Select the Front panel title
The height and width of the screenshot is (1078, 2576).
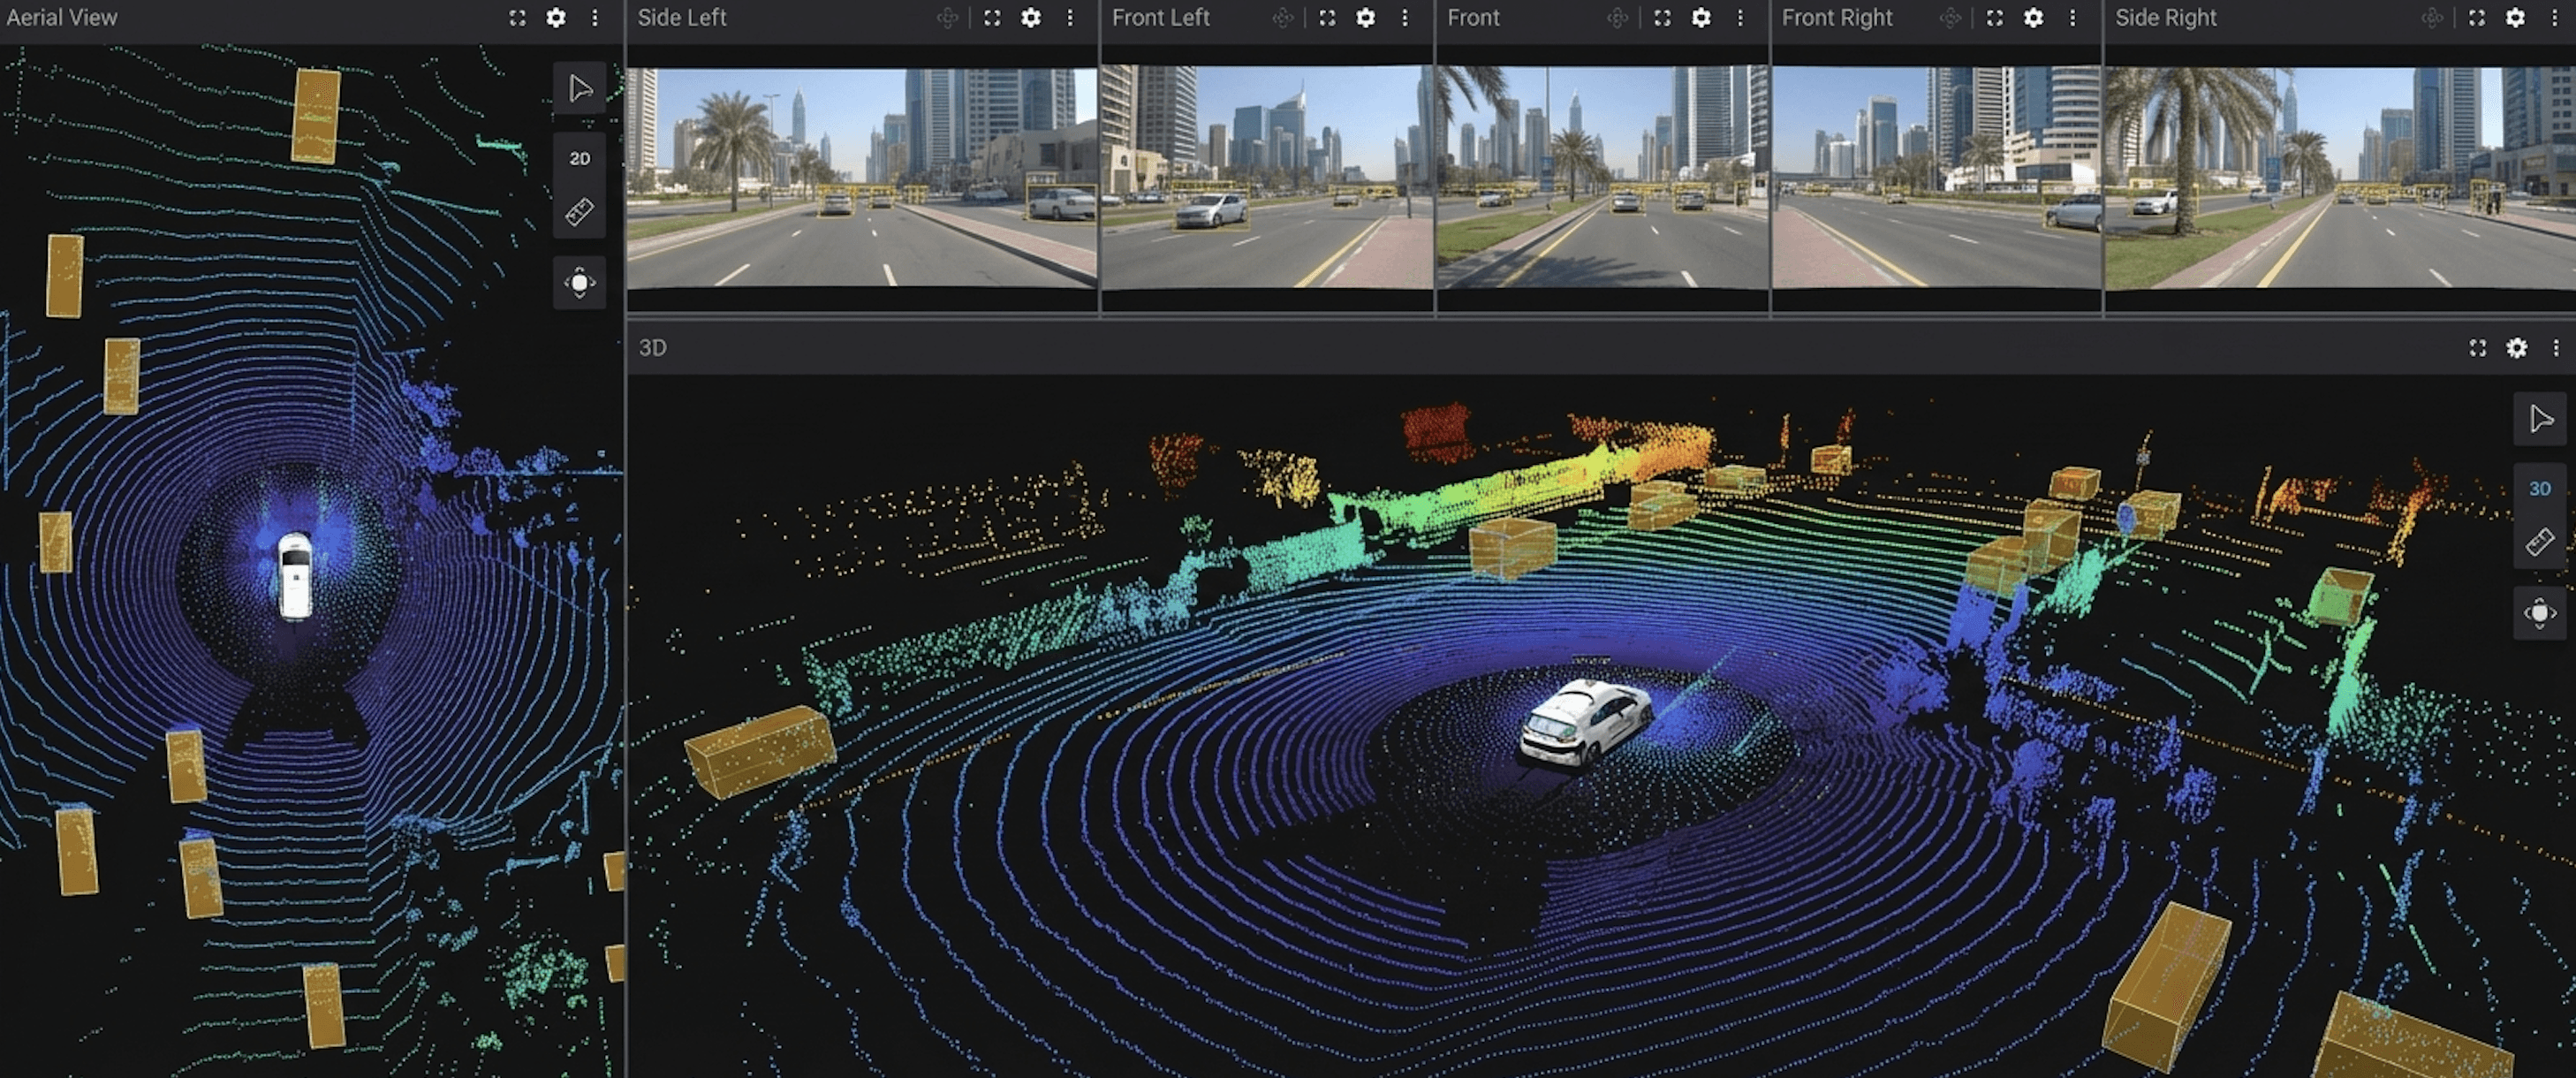click(x=1473, y=18)
